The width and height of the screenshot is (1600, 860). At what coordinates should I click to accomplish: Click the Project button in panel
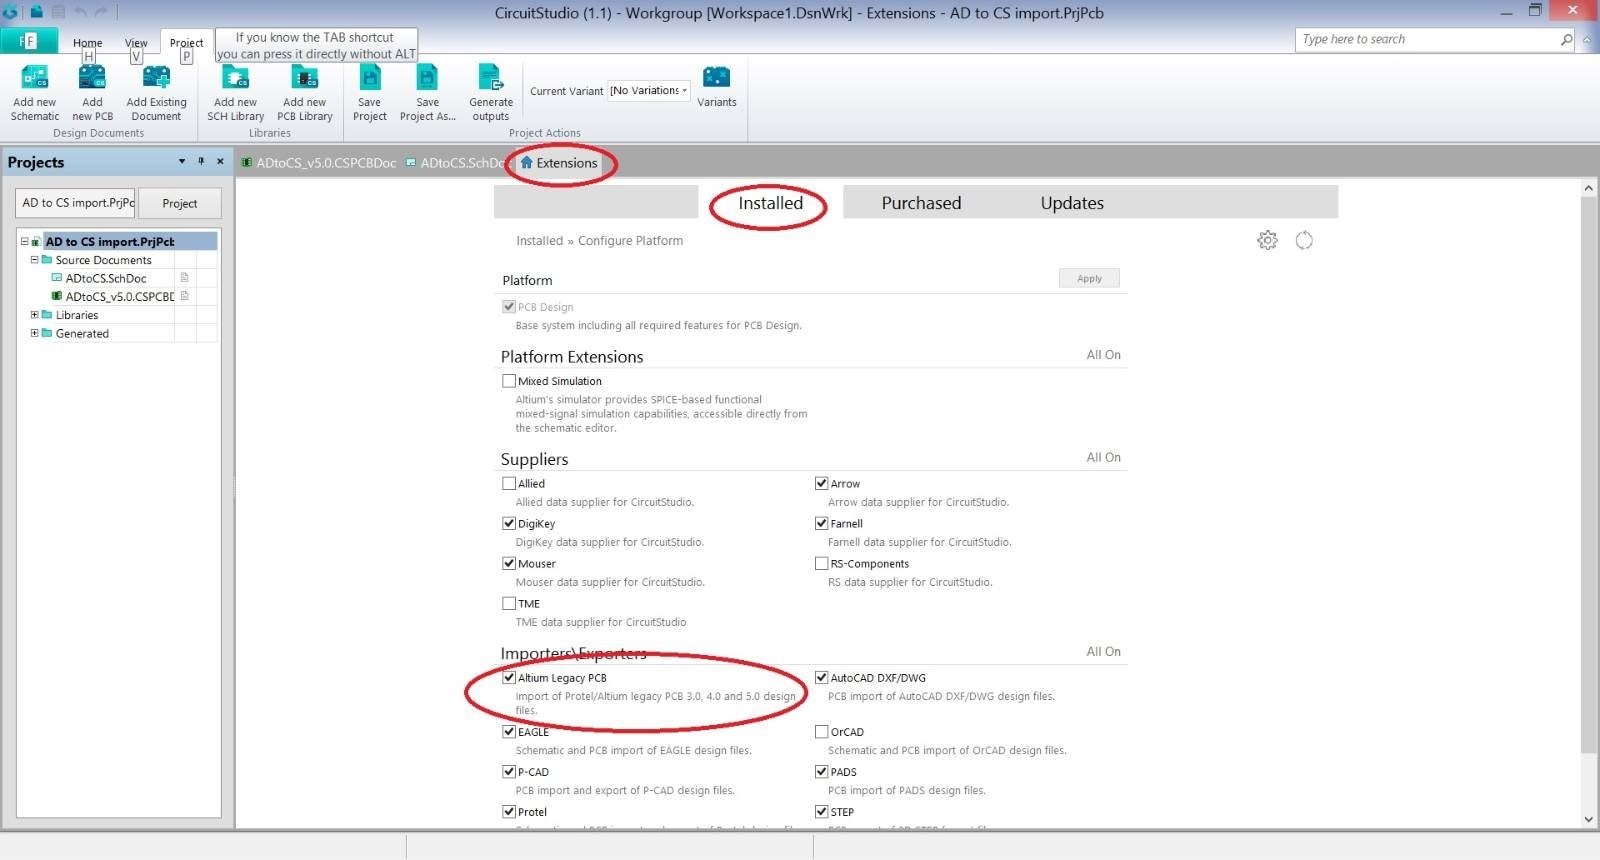click(x=180, y=203)
